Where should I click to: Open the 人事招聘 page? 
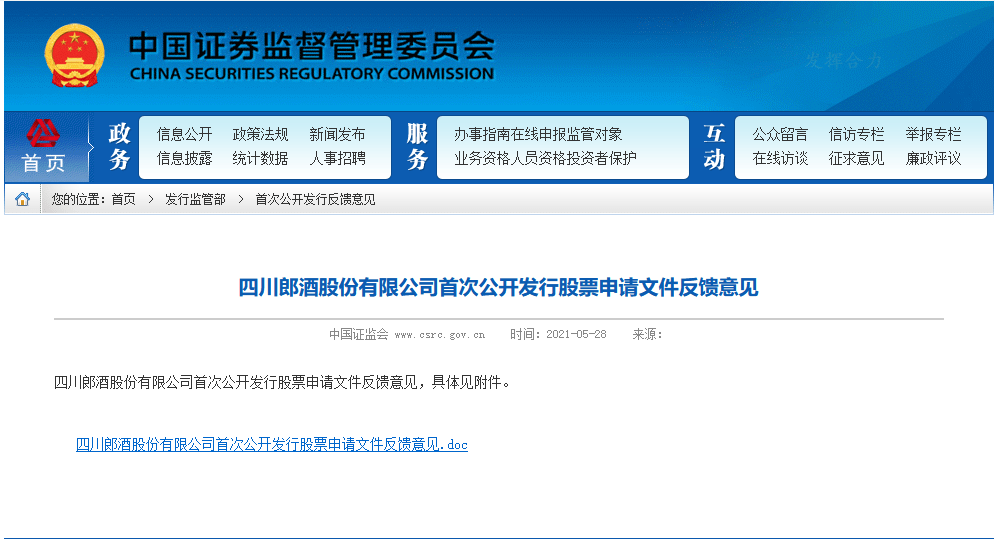point(337,158)
